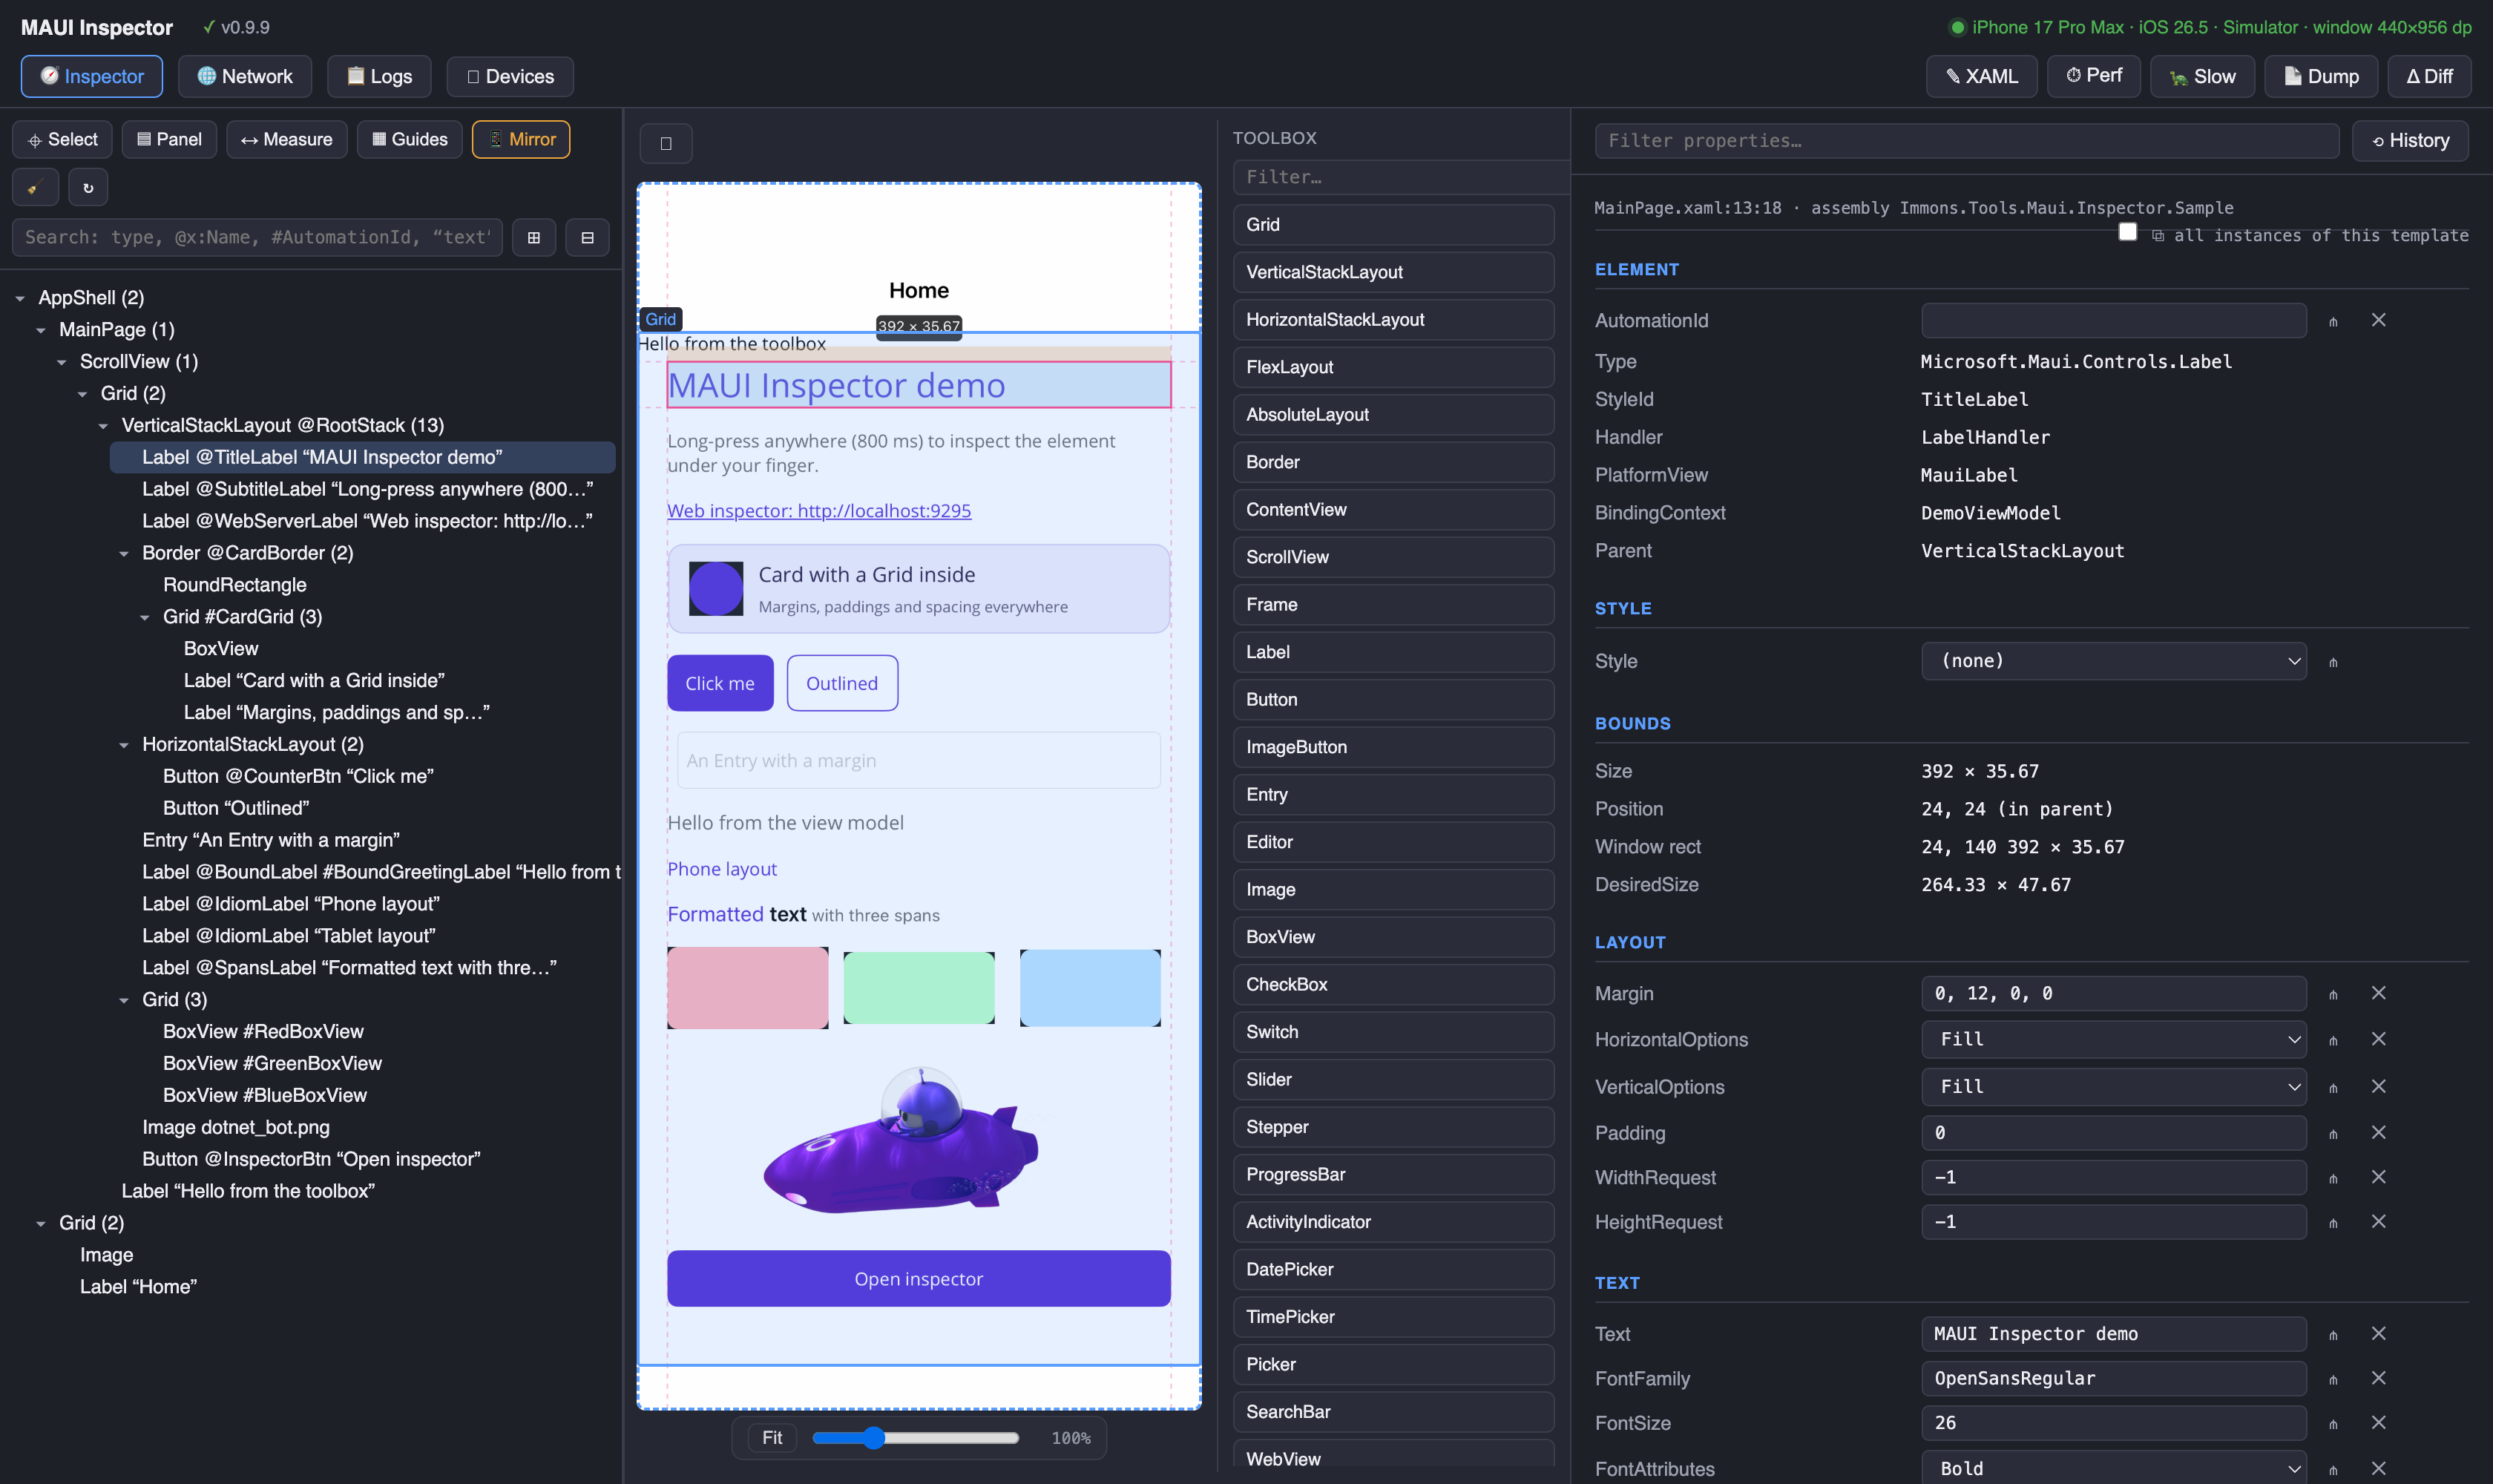Viewport: 2493px width, 1484px height.
Task: Click the X icon in the WidthRequest row
Action: coord(2379,1177)
